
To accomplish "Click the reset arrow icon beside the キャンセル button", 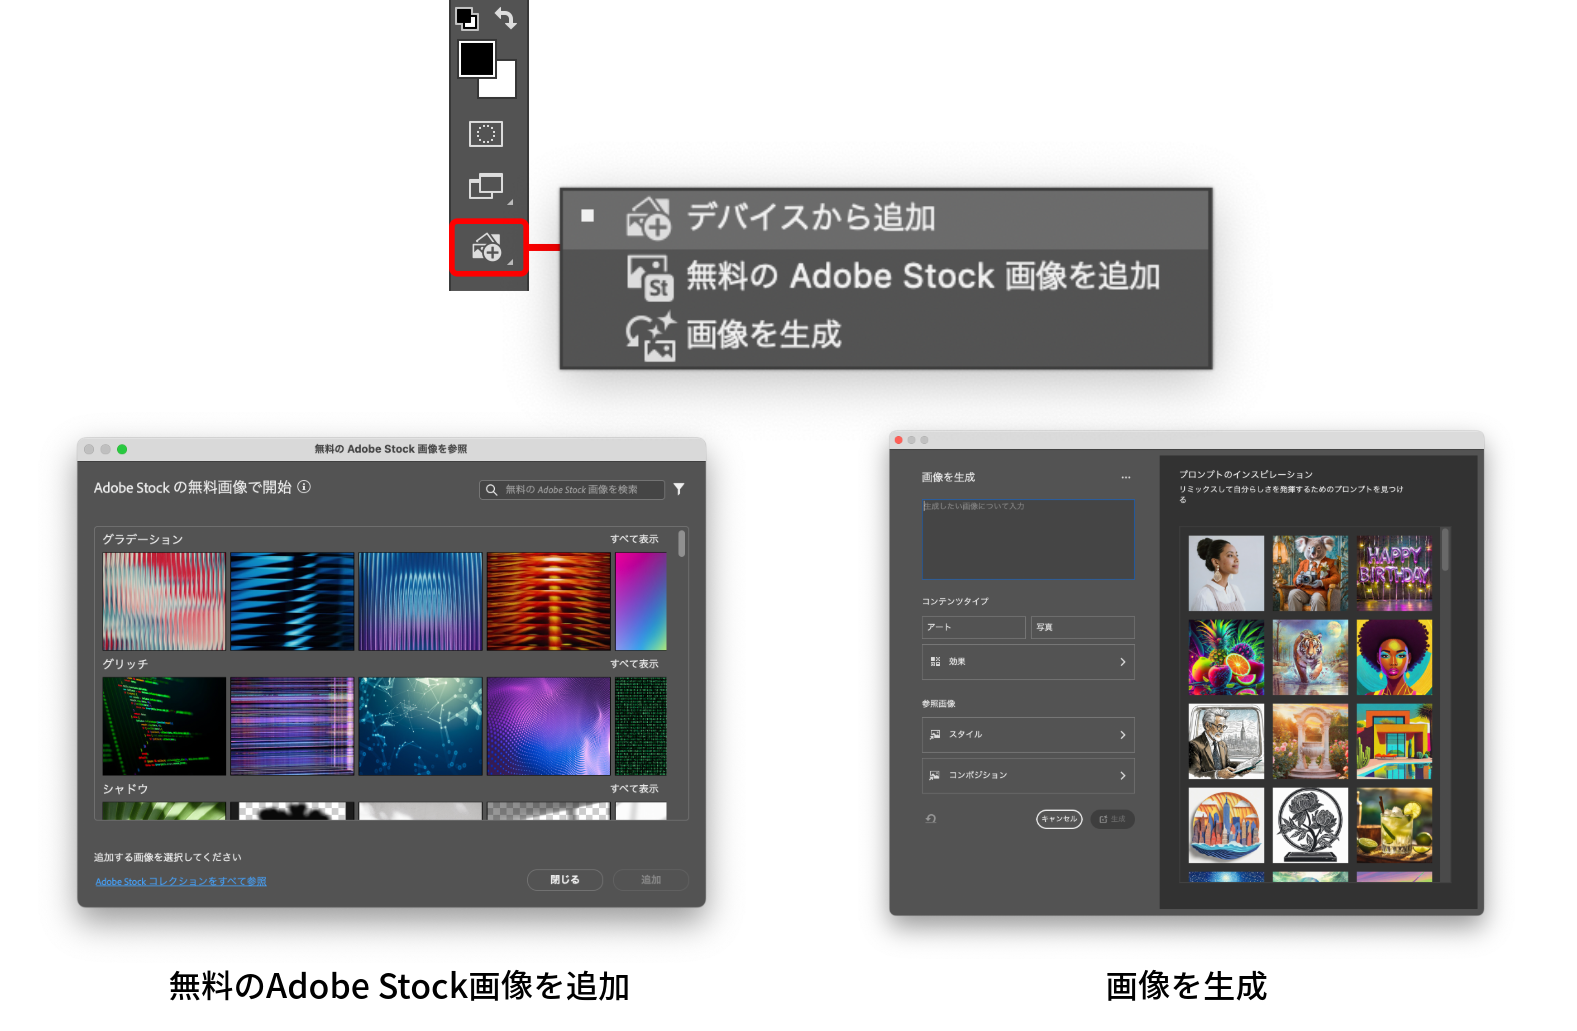I will point(931,819).
